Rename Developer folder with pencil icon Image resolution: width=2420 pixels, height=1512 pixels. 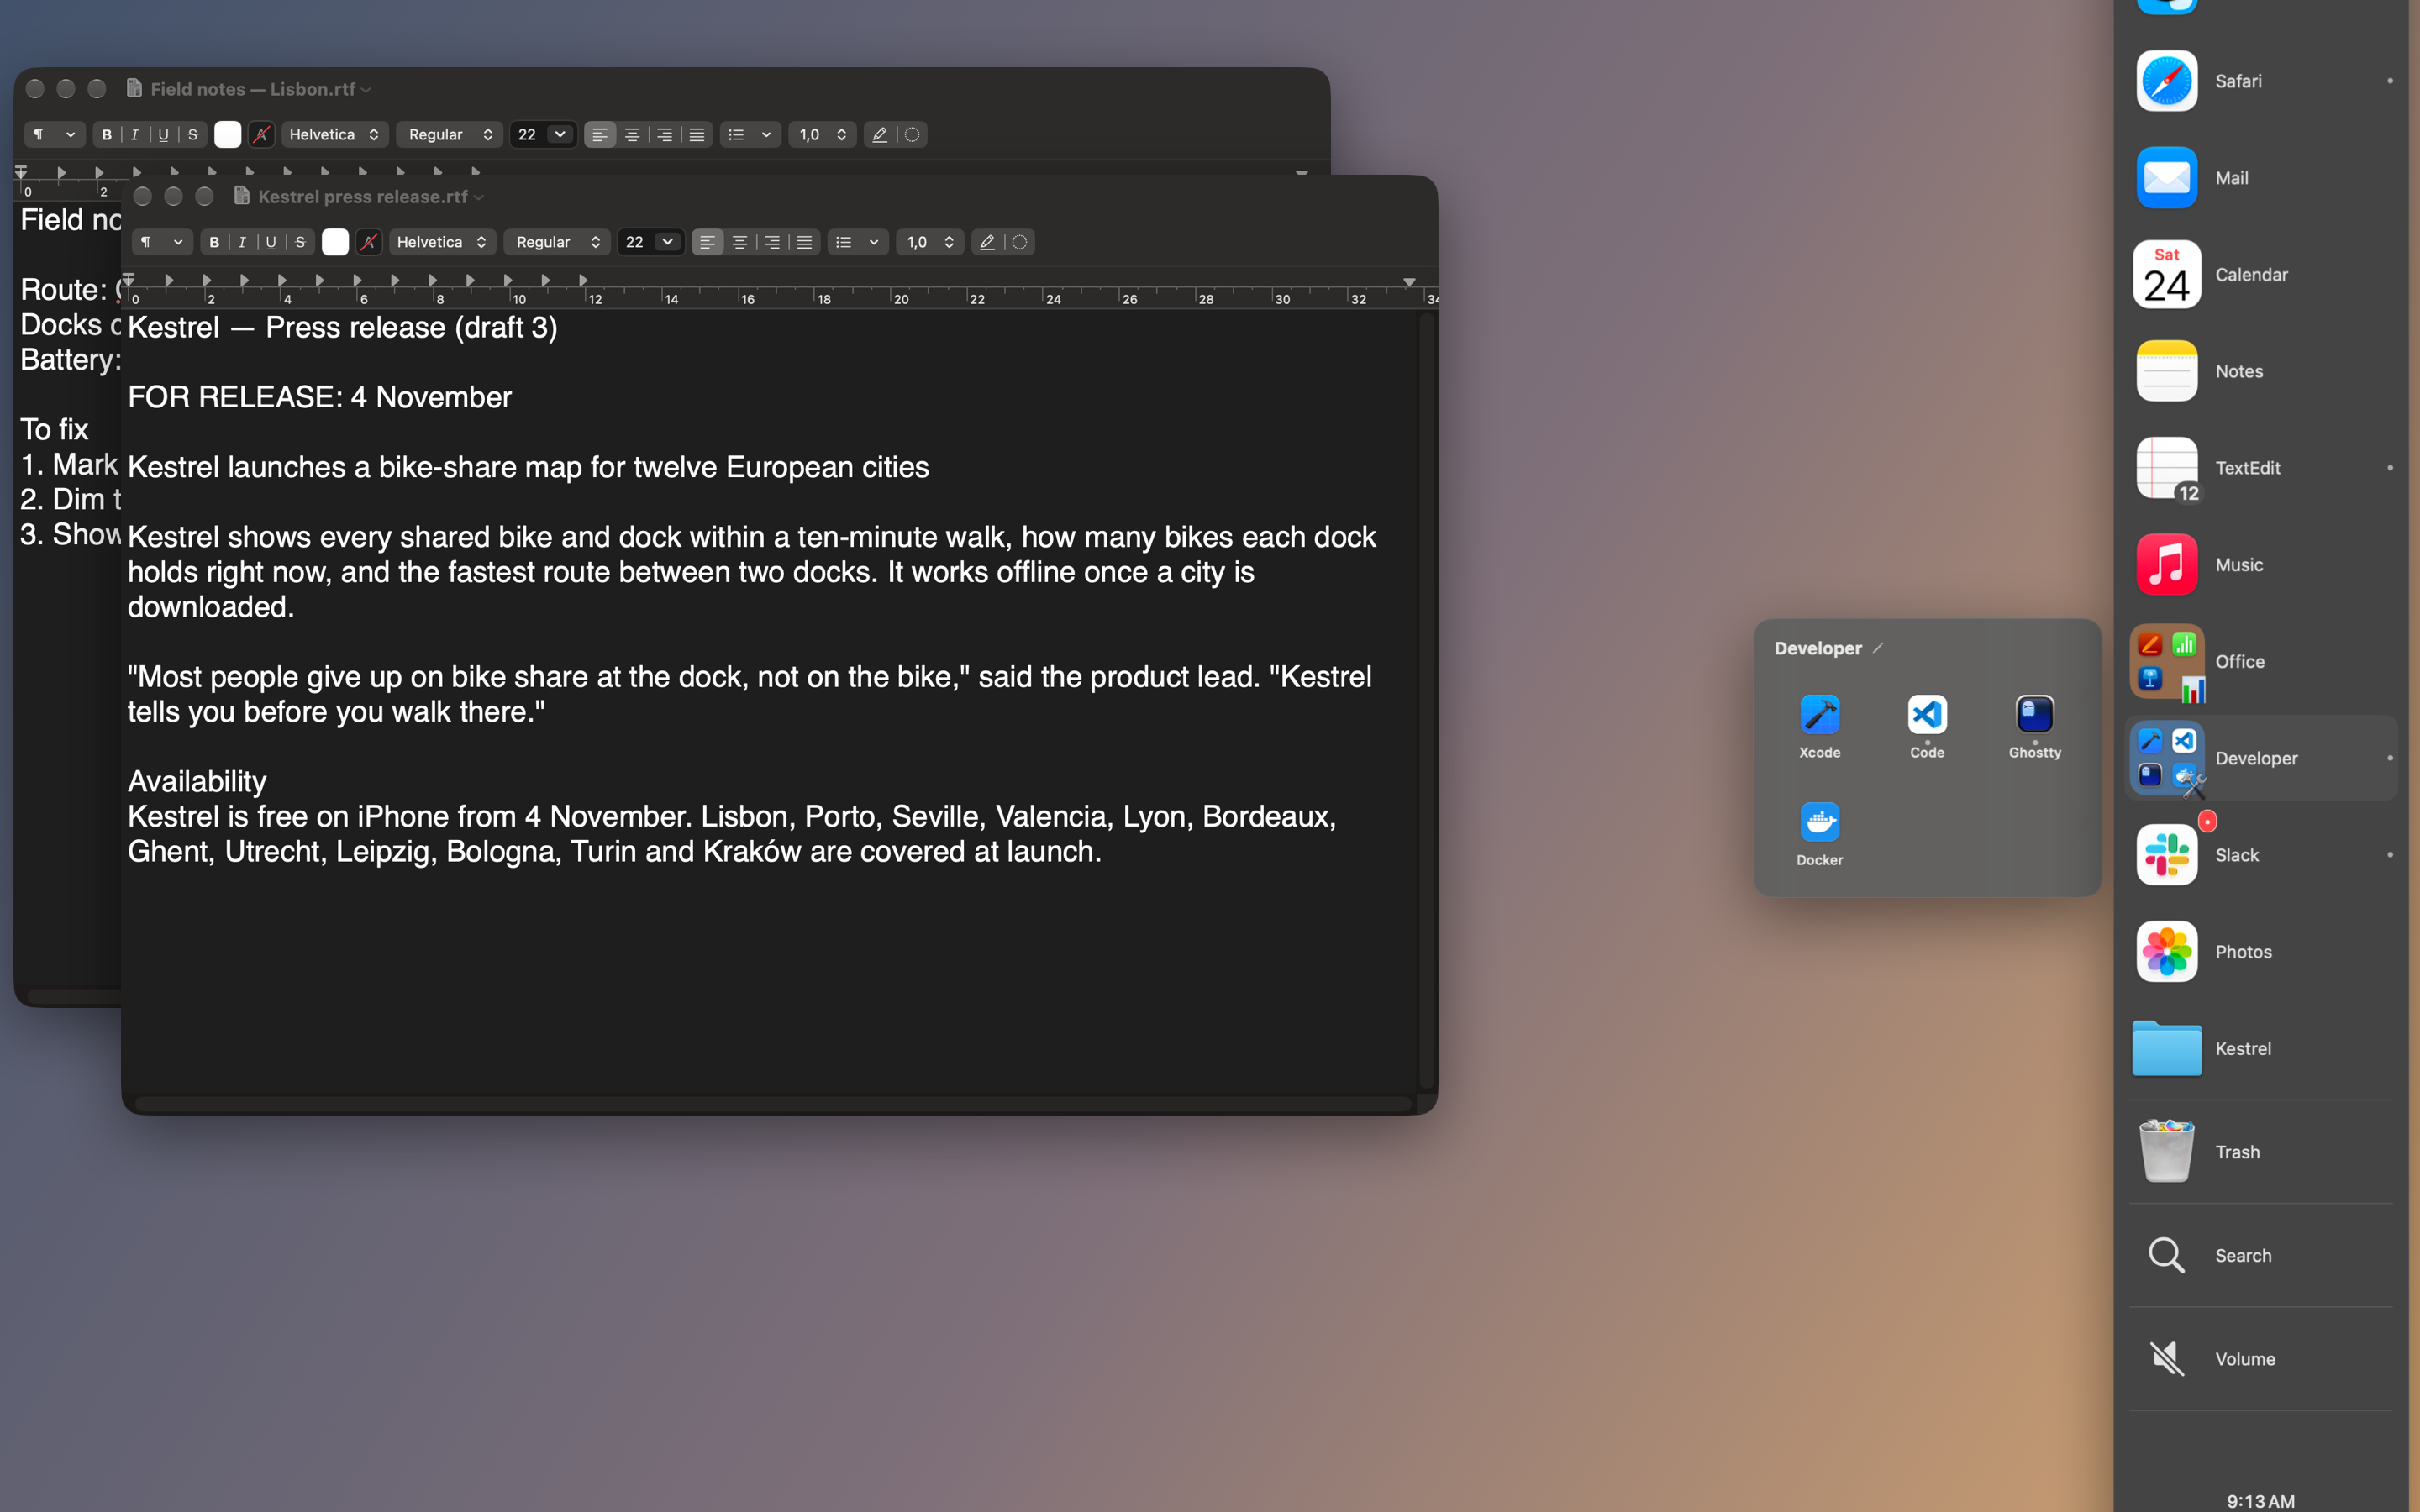pyautogui.click(x=1877, y=648)
